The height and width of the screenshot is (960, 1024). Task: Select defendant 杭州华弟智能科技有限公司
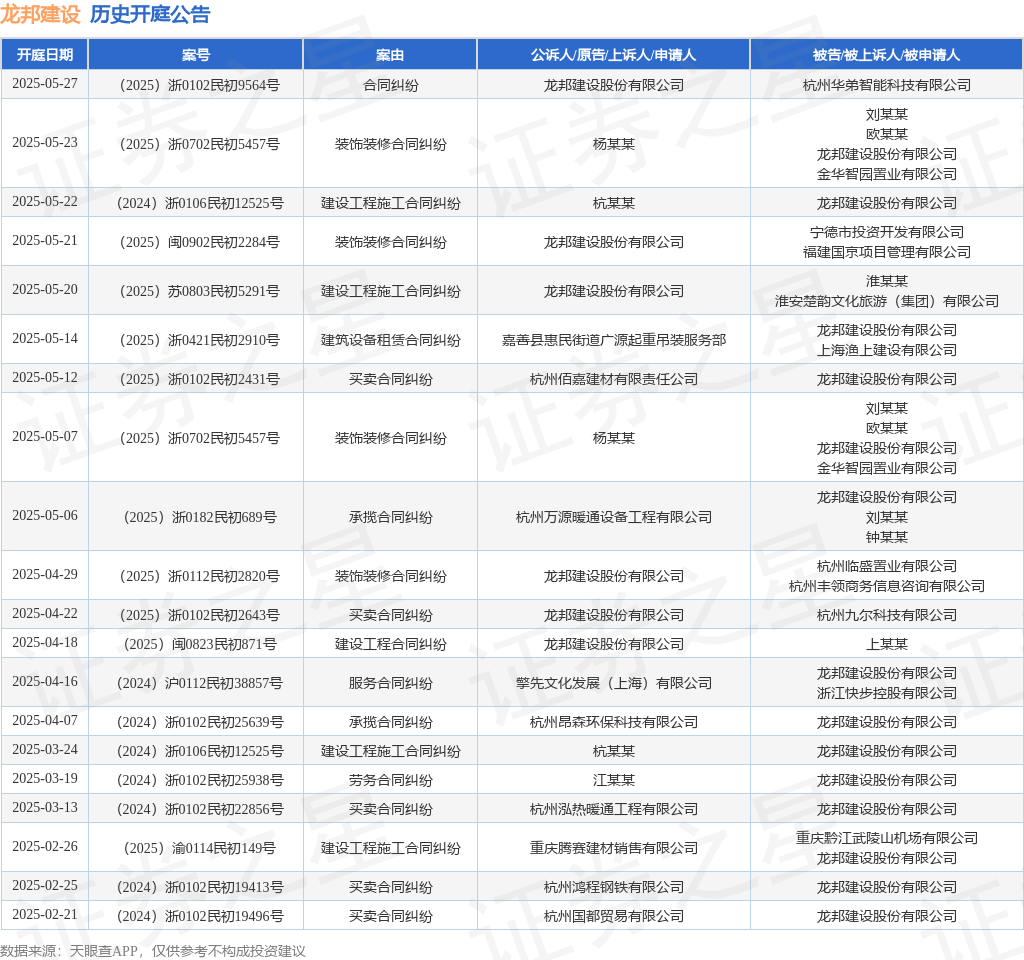(x=886, y=86)
